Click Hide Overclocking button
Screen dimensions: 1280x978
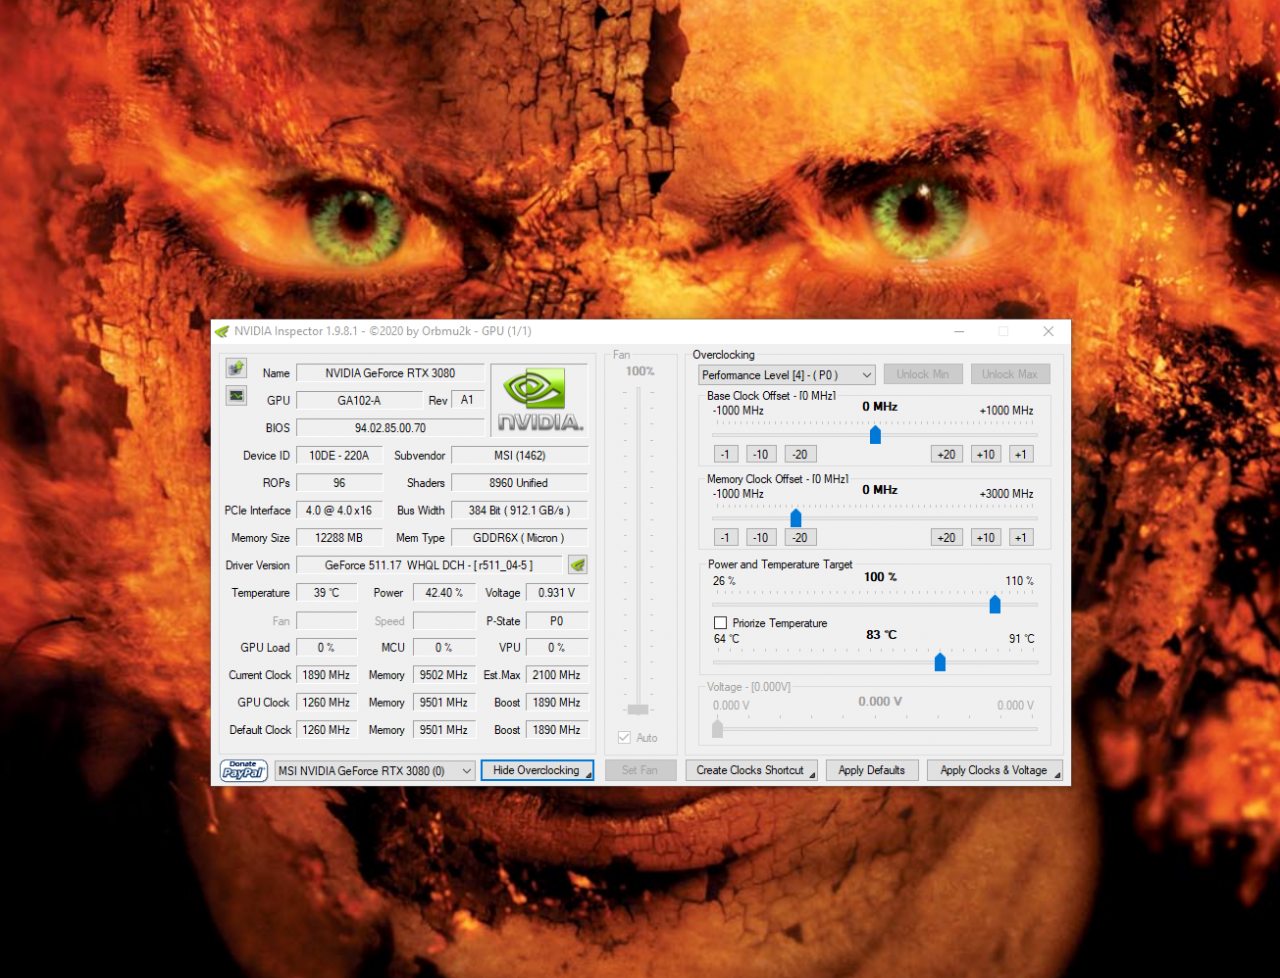point(537,770)
